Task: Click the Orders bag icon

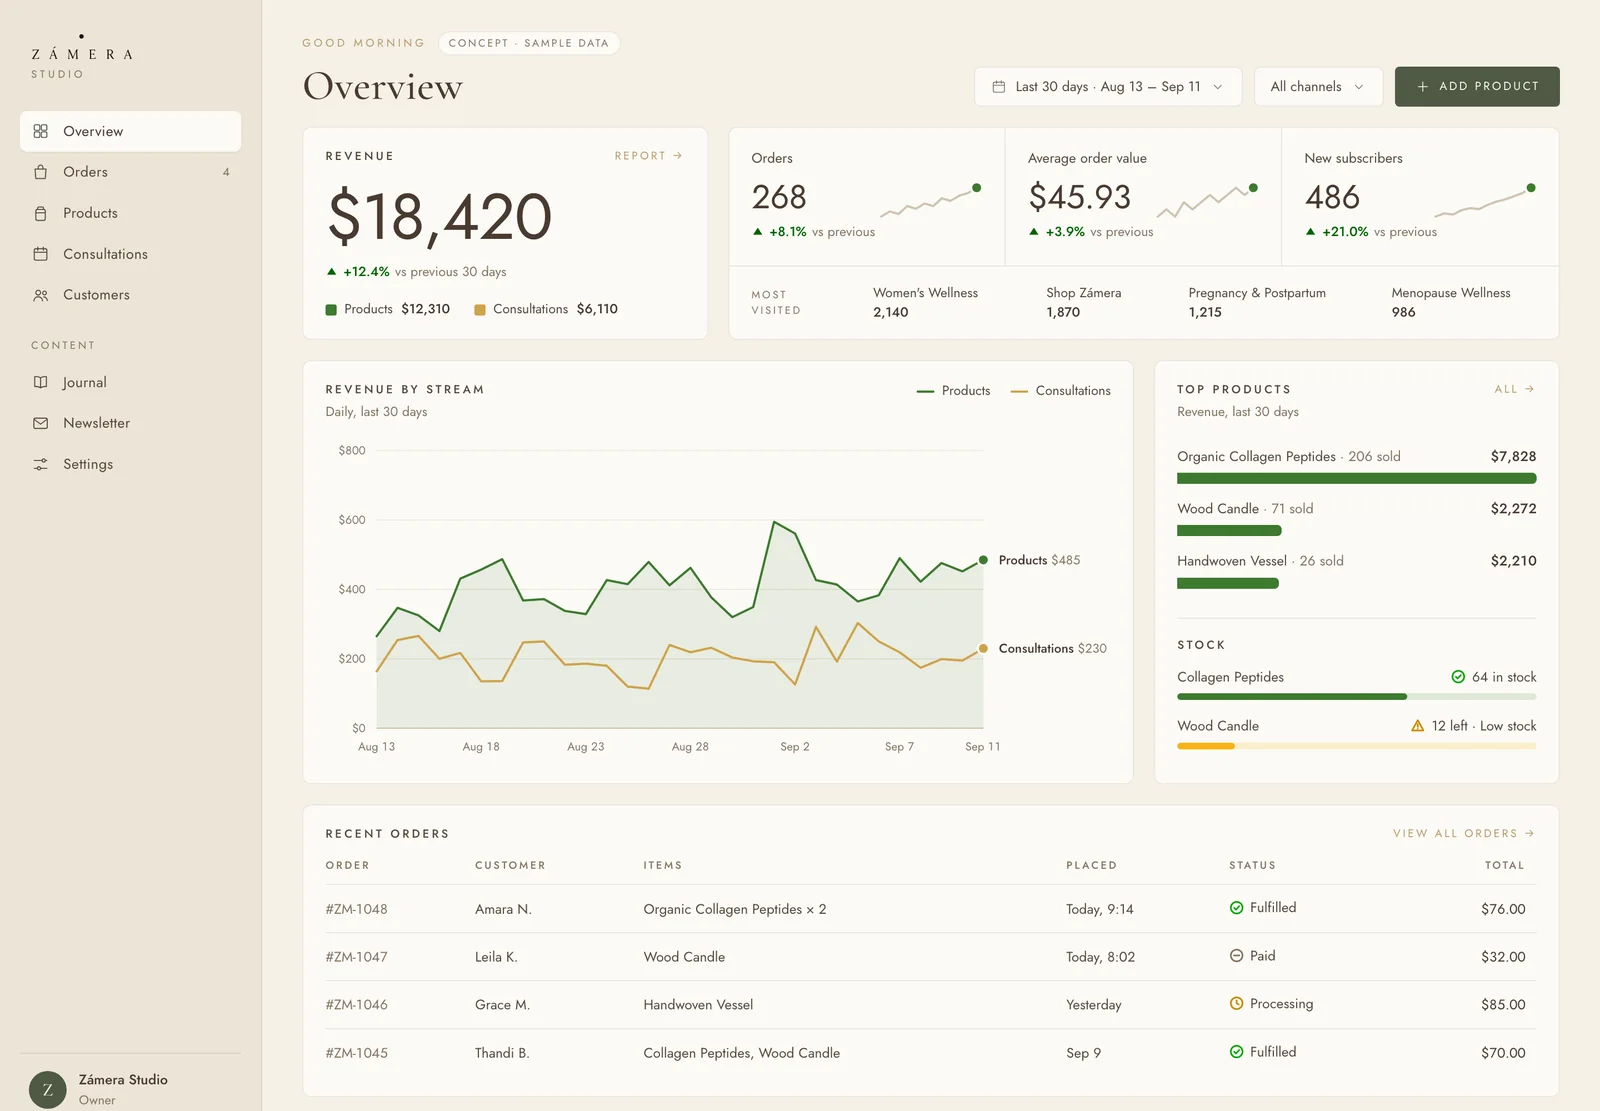Action: click(x=41, y=172)
